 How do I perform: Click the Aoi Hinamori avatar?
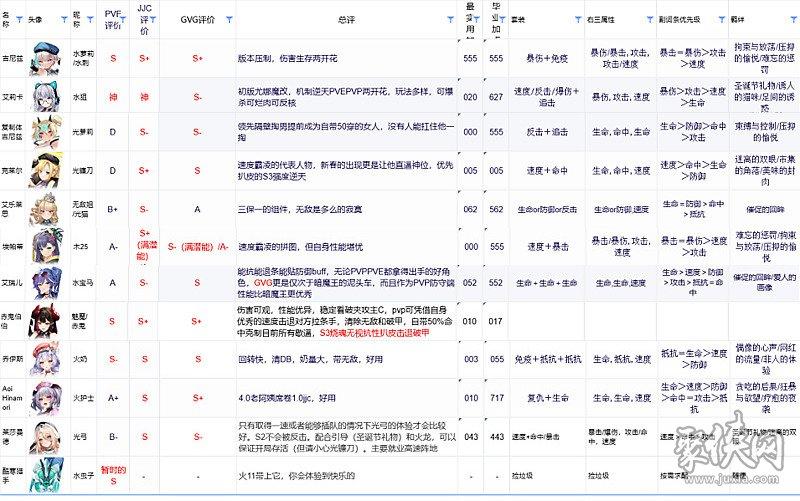pos(45,395)
